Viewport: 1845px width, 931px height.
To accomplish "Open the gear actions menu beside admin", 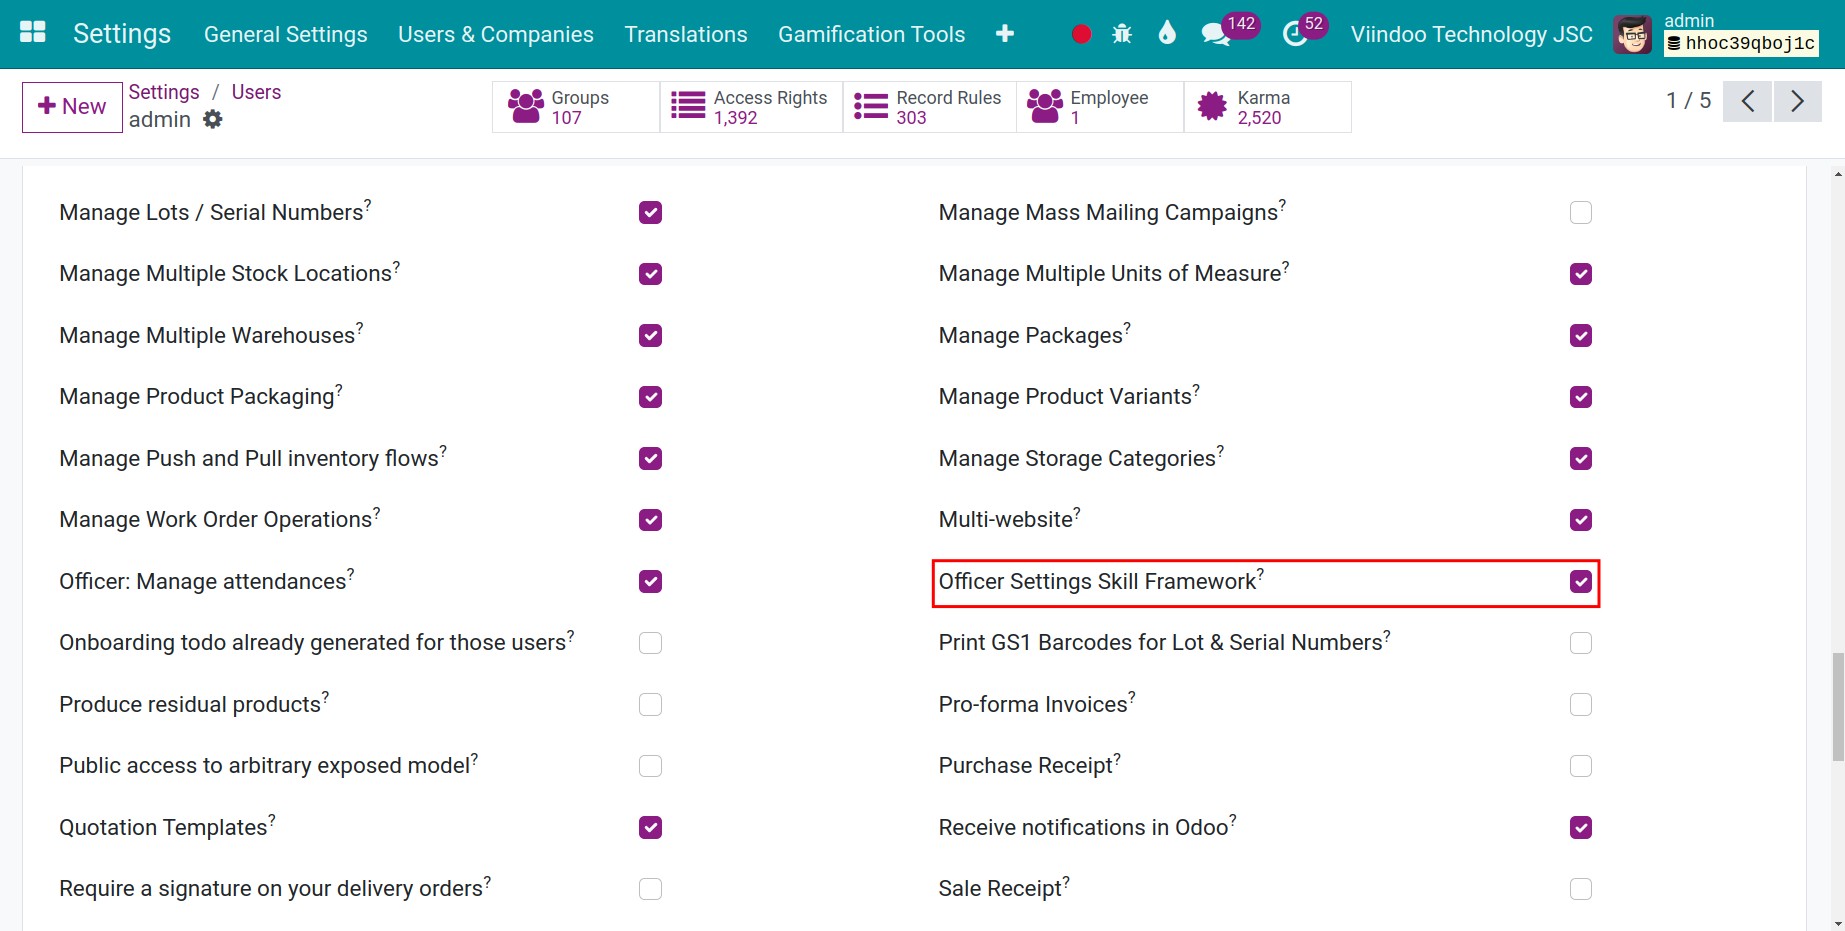I will (x=212, y=120).
